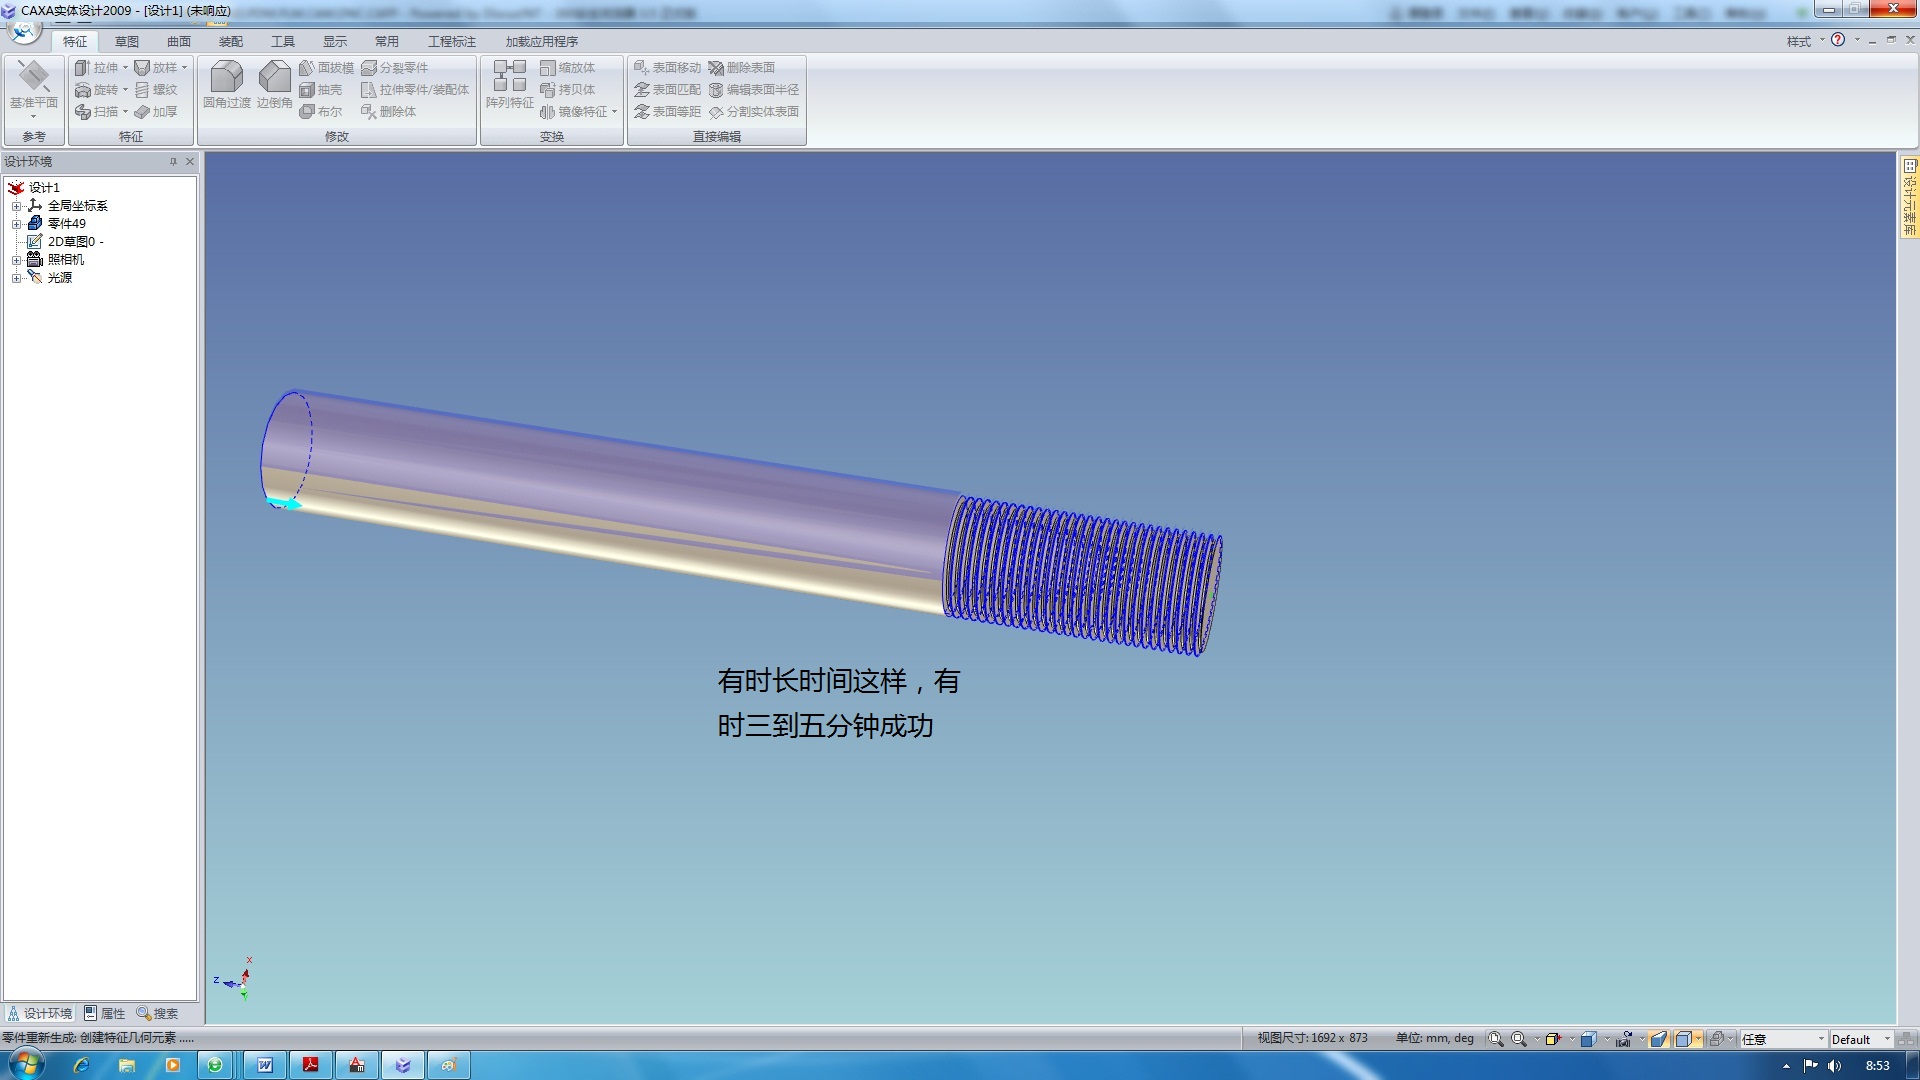Open the Default configuration combo box
This screenshot has height=1080, width=1920.
[1861, 1039]
